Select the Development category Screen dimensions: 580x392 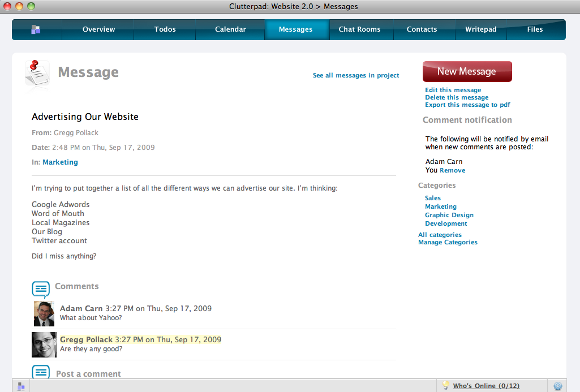(446, 223)
